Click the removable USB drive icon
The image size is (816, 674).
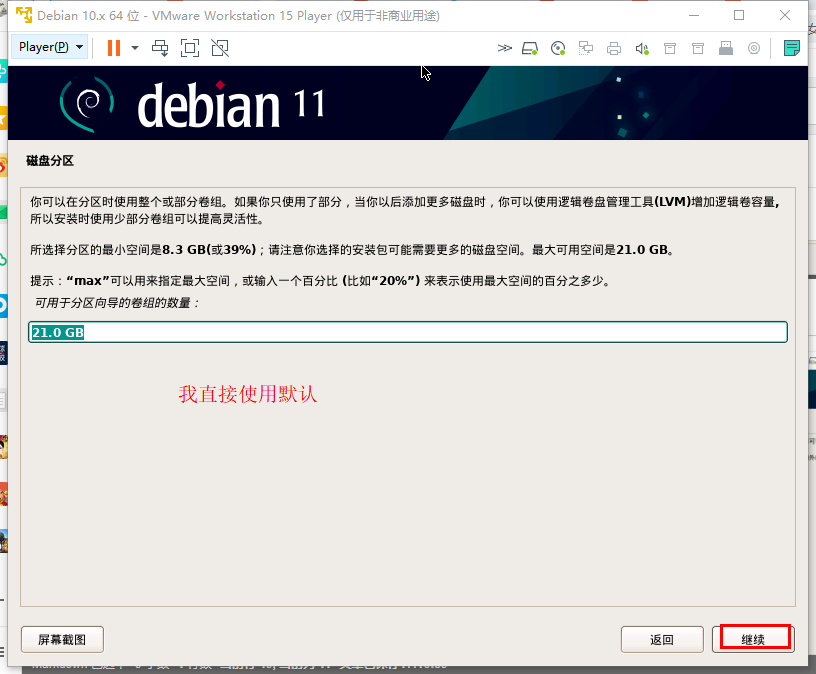[x=726, y=49]
